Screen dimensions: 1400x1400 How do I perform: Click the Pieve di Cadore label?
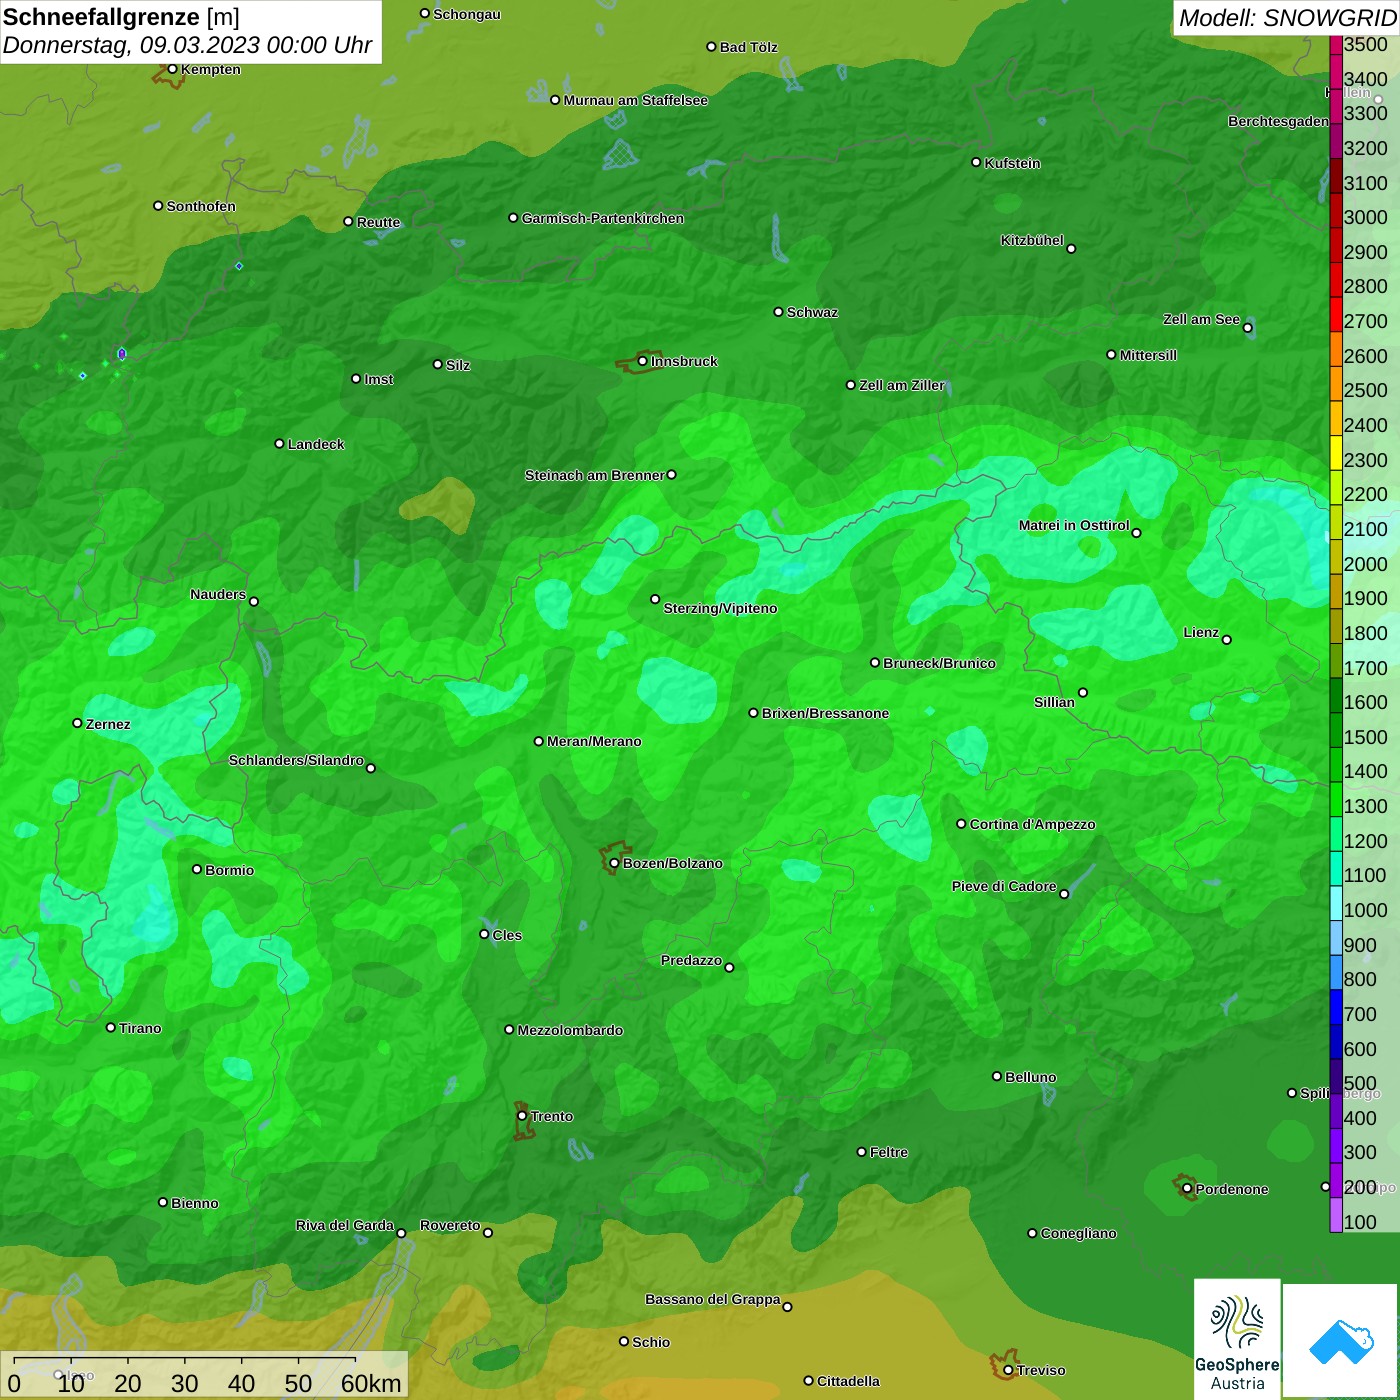point(1004,886)
